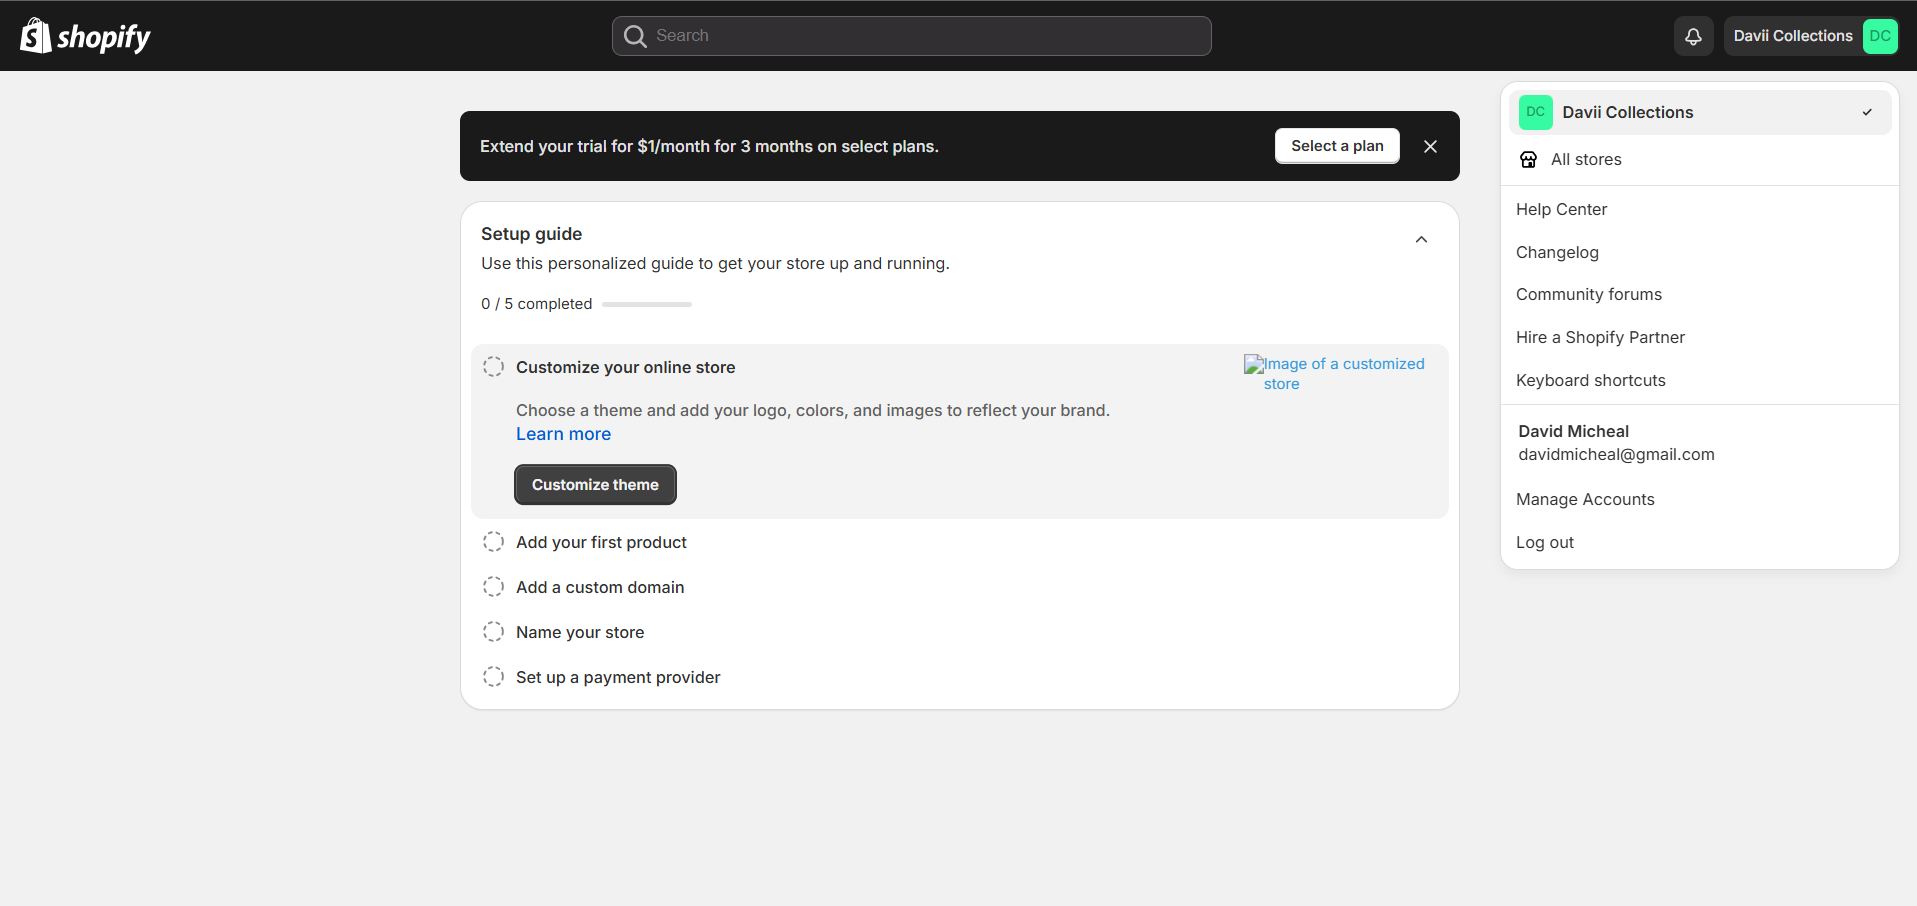Viewport: 1917px width, 906px height.
Task: Open Help Center
Action: [1561, 209]
